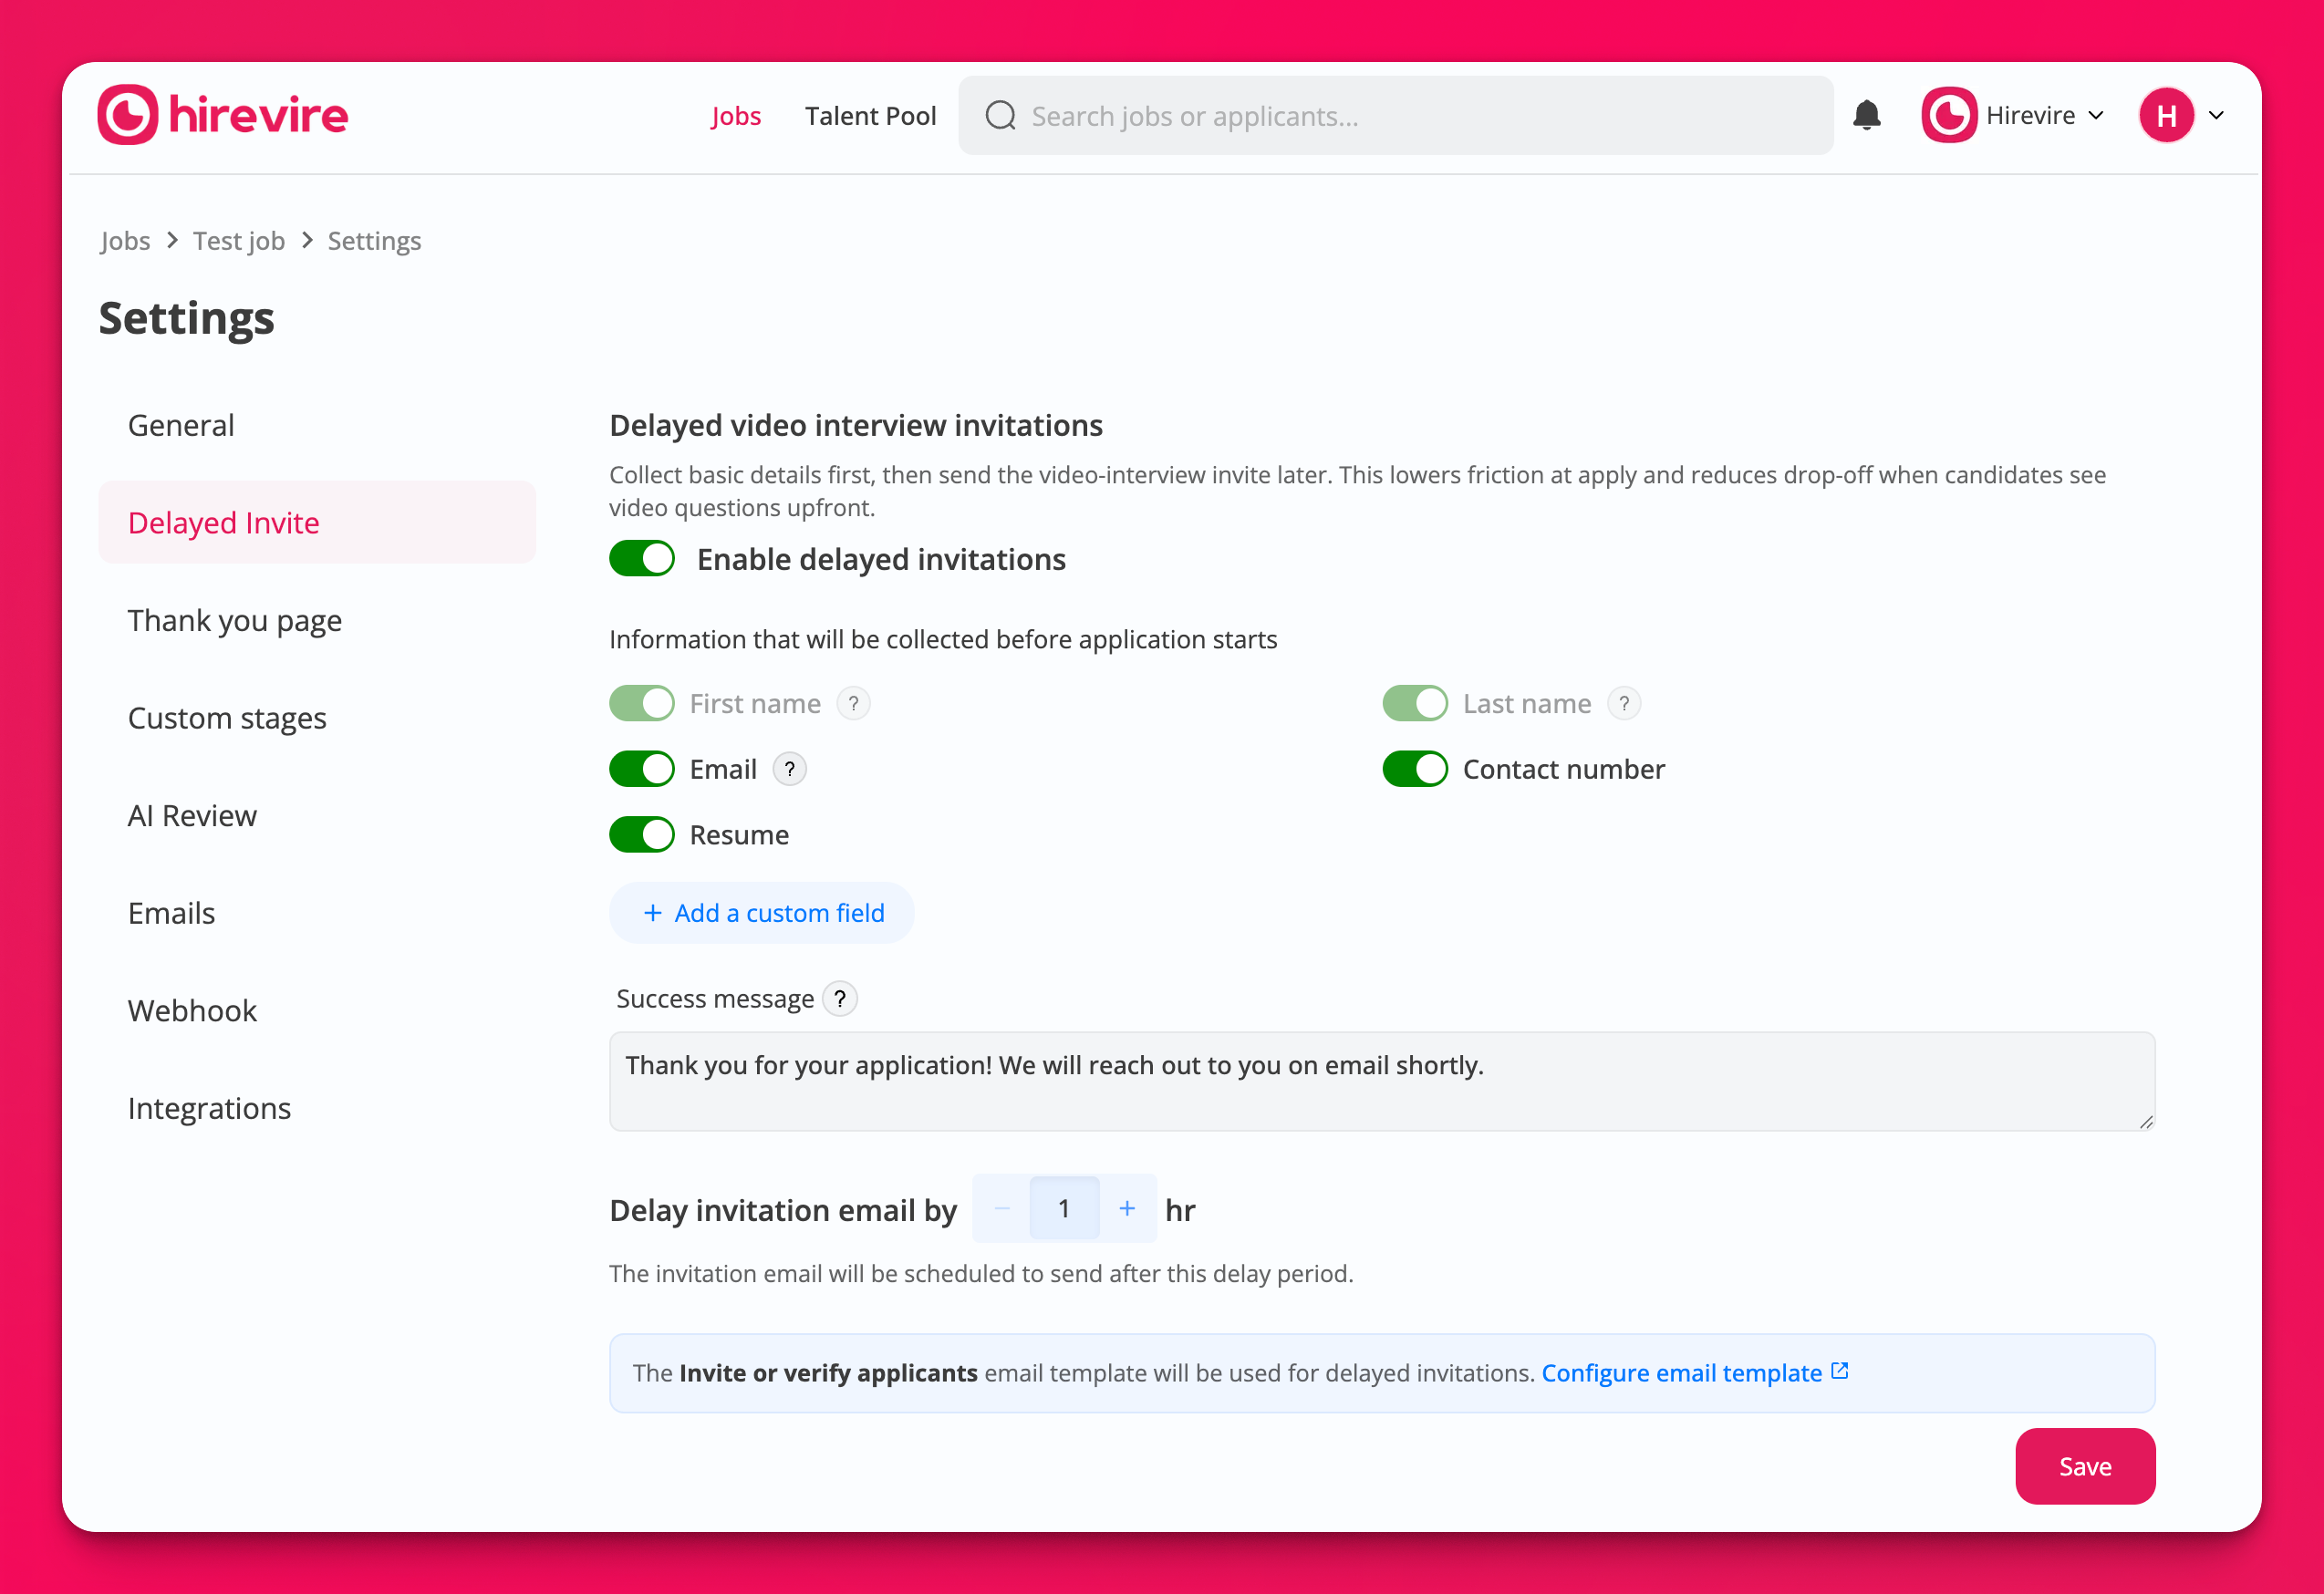Increase delay hours with plus icon
Viewport: 2324px width, 1594px height.
pyautogui.click(x=1127, y=1209)
